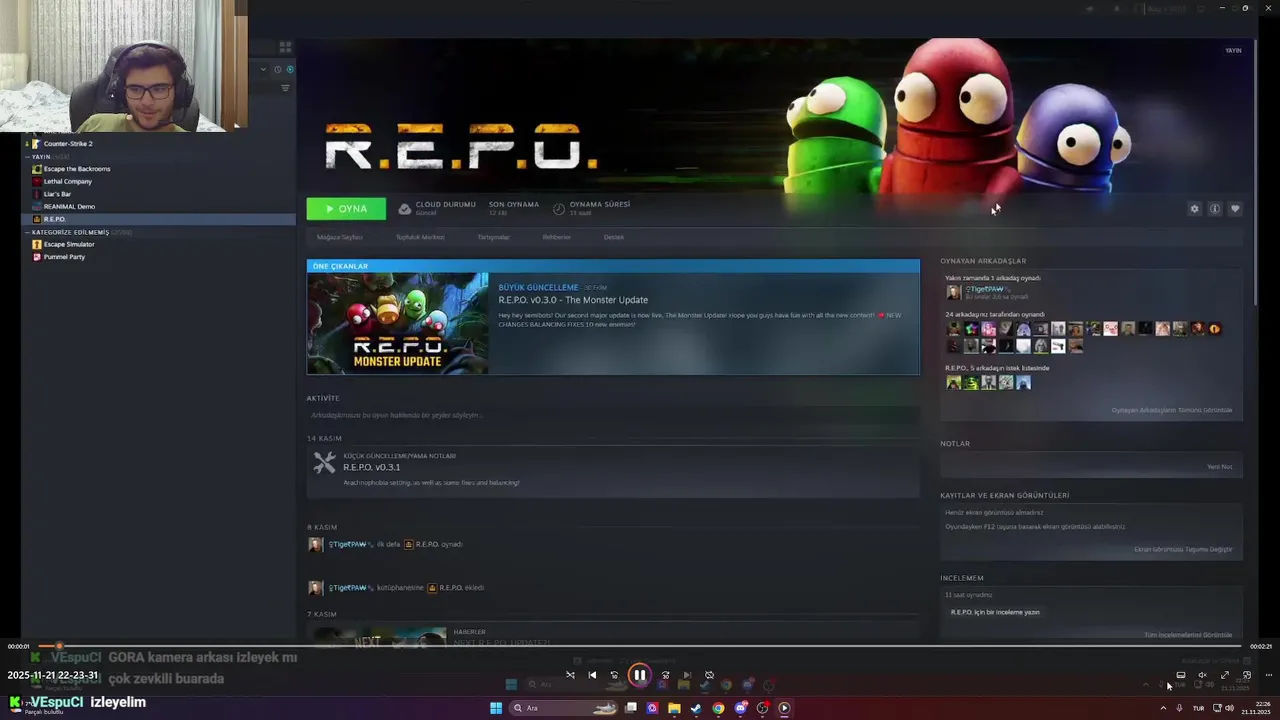The width and height of the screenshot is (1280, 720).
Task: Open File Explorer from the taskbar
Action: [x=674, y=708]
